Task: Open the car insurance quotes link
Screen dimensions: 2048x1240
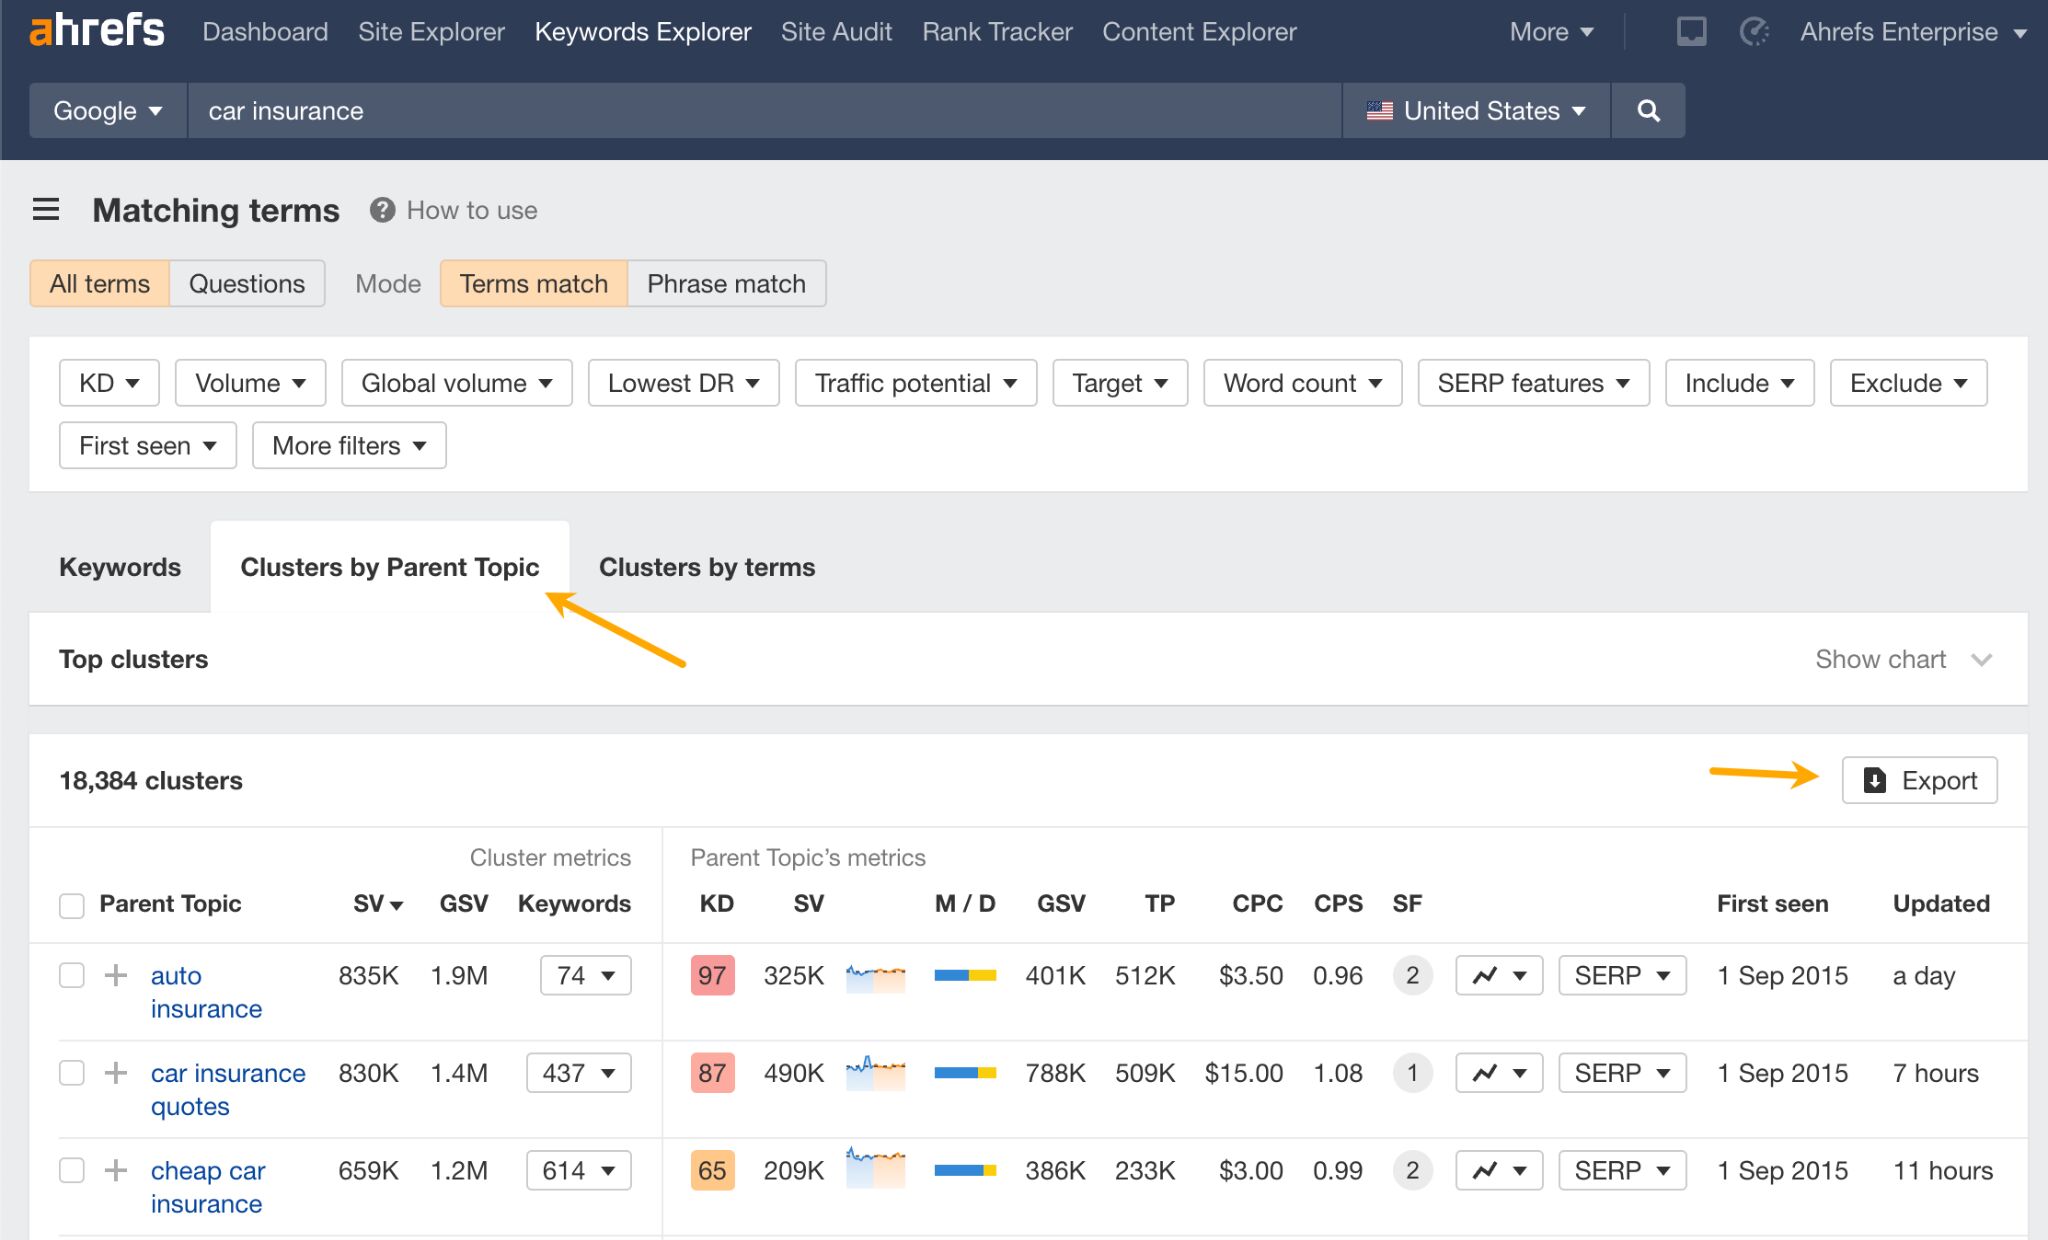Action: [228, 1089]
